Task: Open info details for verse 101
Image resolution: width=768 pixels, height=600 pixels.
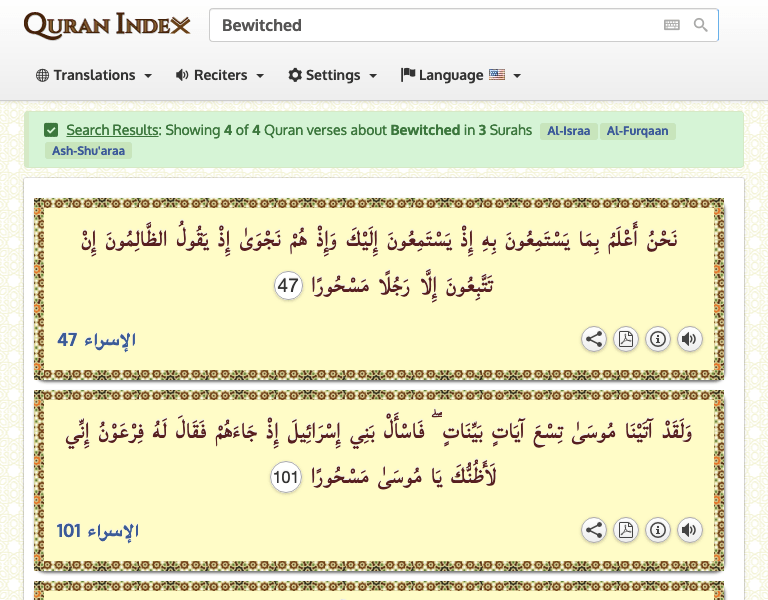Action: 658,530
